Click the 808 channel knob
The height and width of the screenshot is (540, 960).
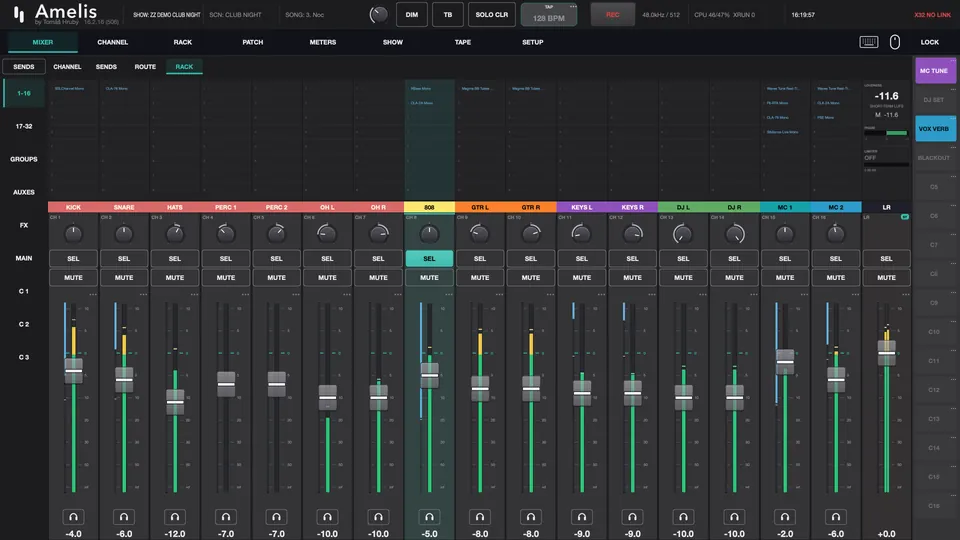pos(429,233)
